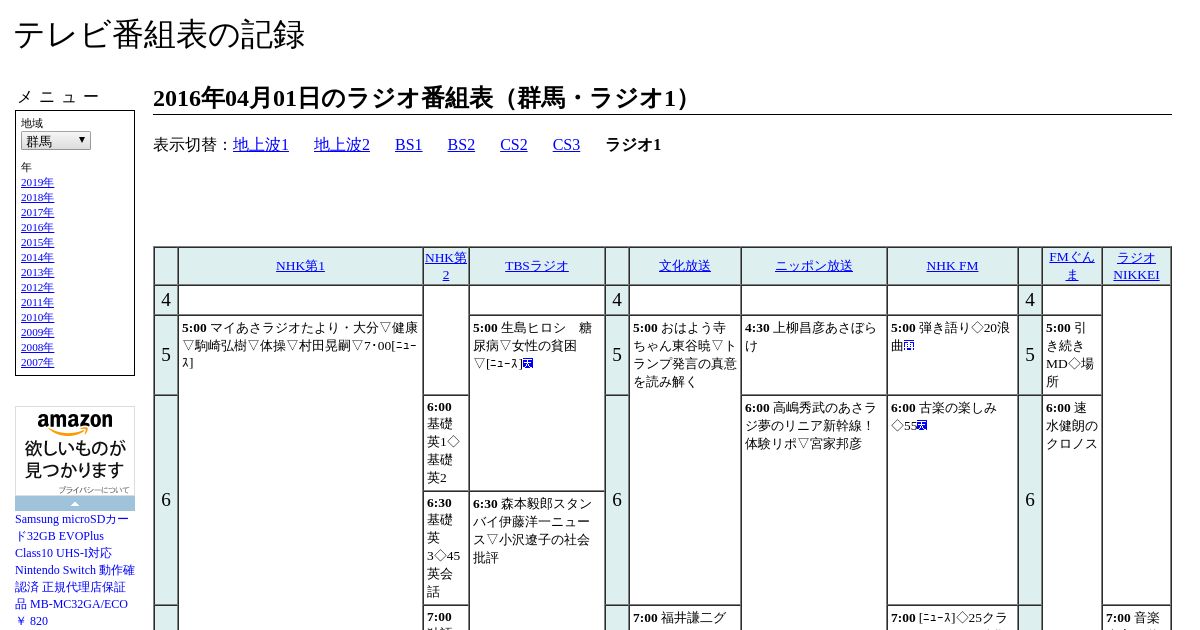Open the 2008年 archive link
The image size is (1200, 630).
pos(37,347)
